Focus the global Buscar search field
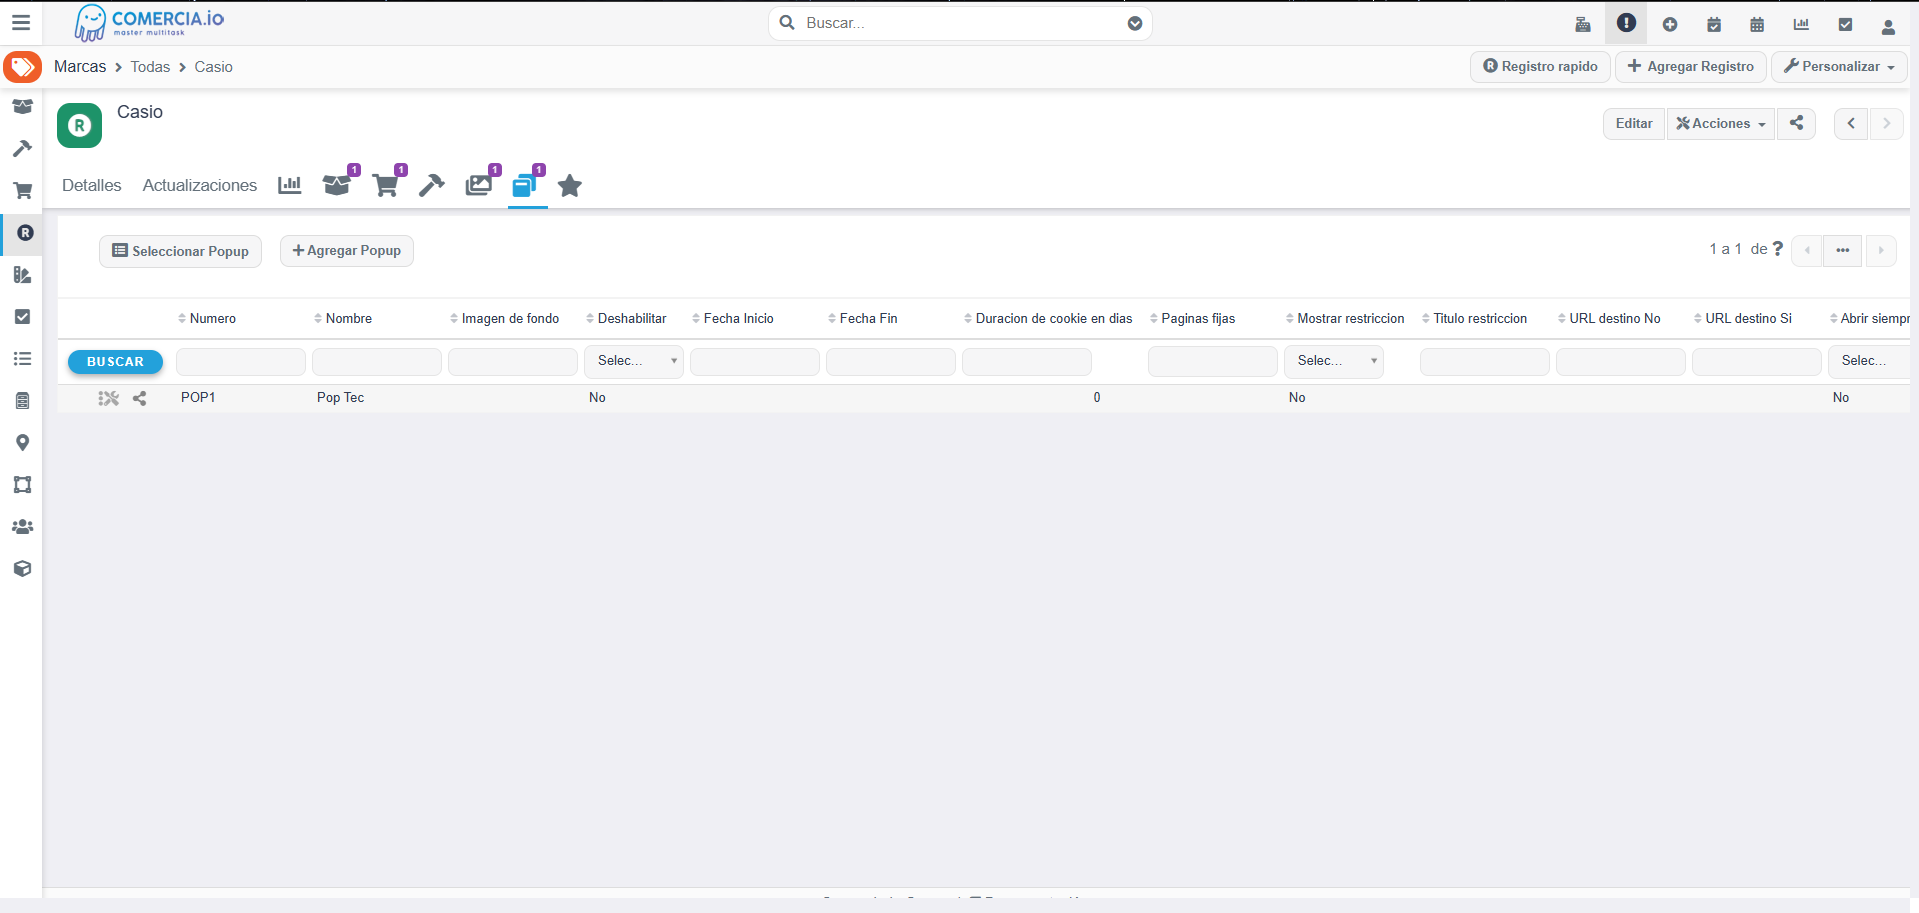This screenshot has width=1919, height=913. [960, 23]
